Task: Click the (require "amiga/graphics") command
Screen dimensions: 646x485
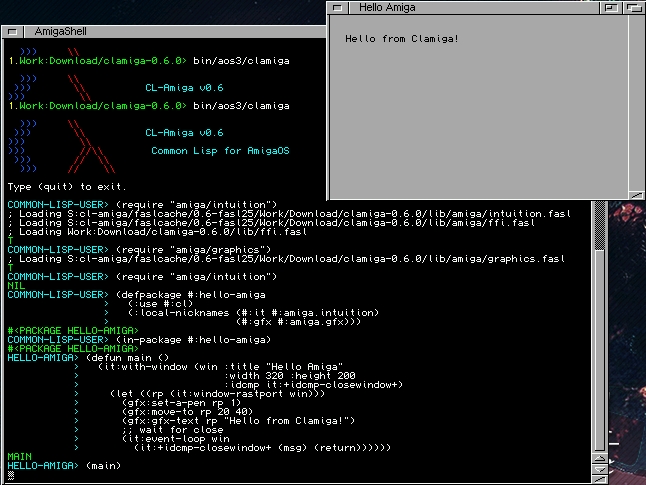Action: pyautogui.click(x=193, y=250)
